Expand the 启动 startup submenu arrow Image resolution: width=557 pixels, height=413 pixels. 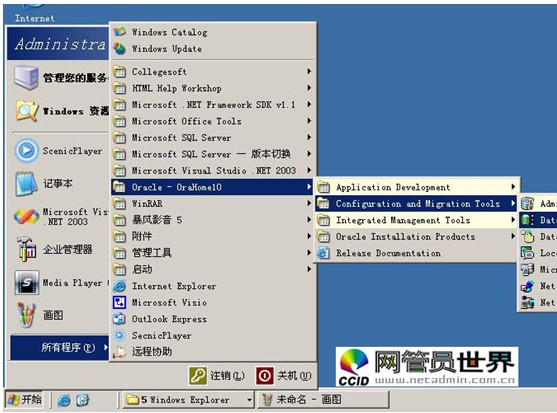tap(309, 269)
